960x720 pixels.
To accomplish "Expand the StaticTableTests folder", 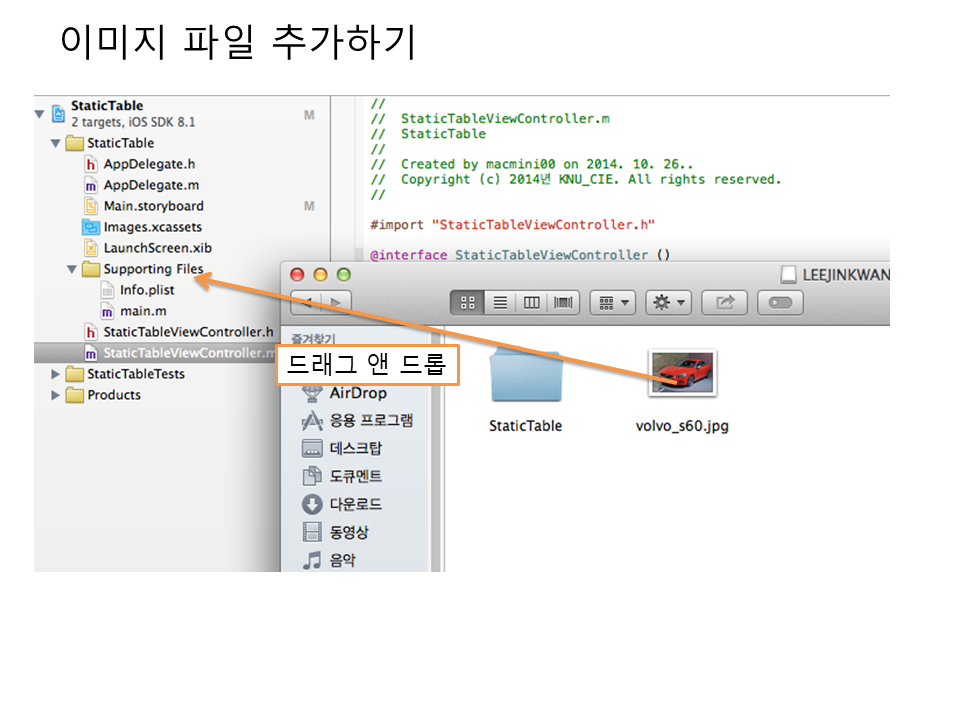I will [x=56, y=374].
